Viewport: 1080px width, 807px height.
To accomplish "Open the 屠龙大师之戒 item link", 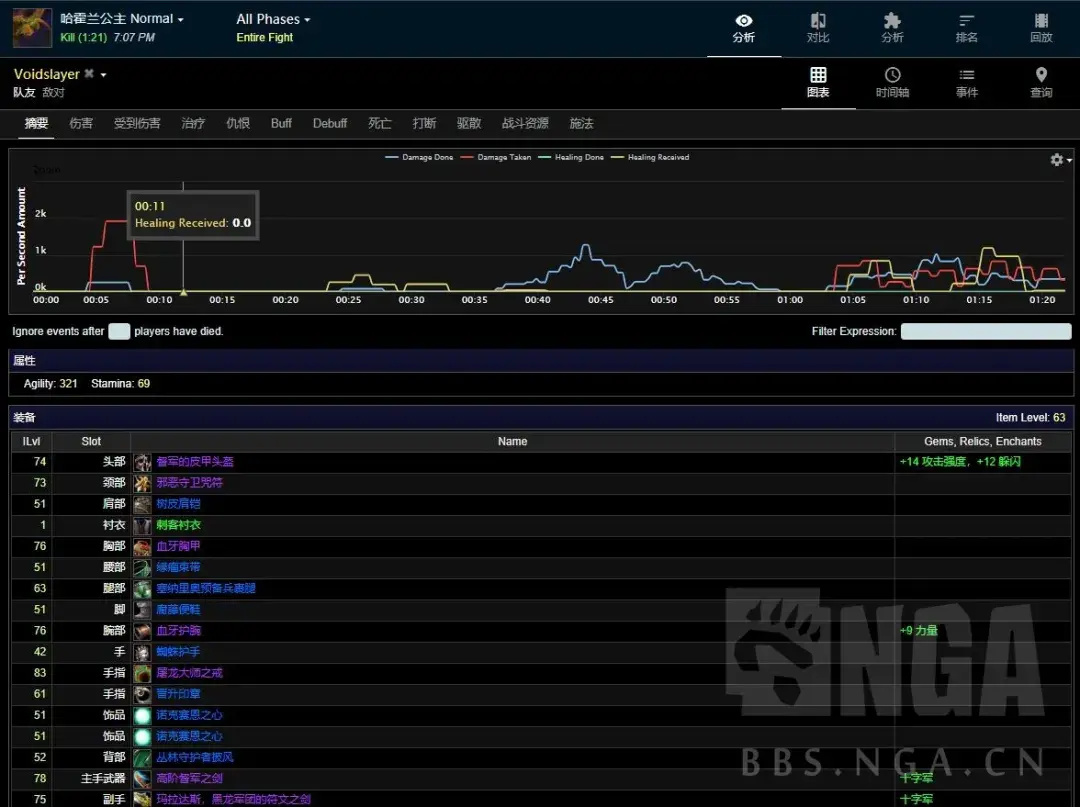I will [189, 673].
